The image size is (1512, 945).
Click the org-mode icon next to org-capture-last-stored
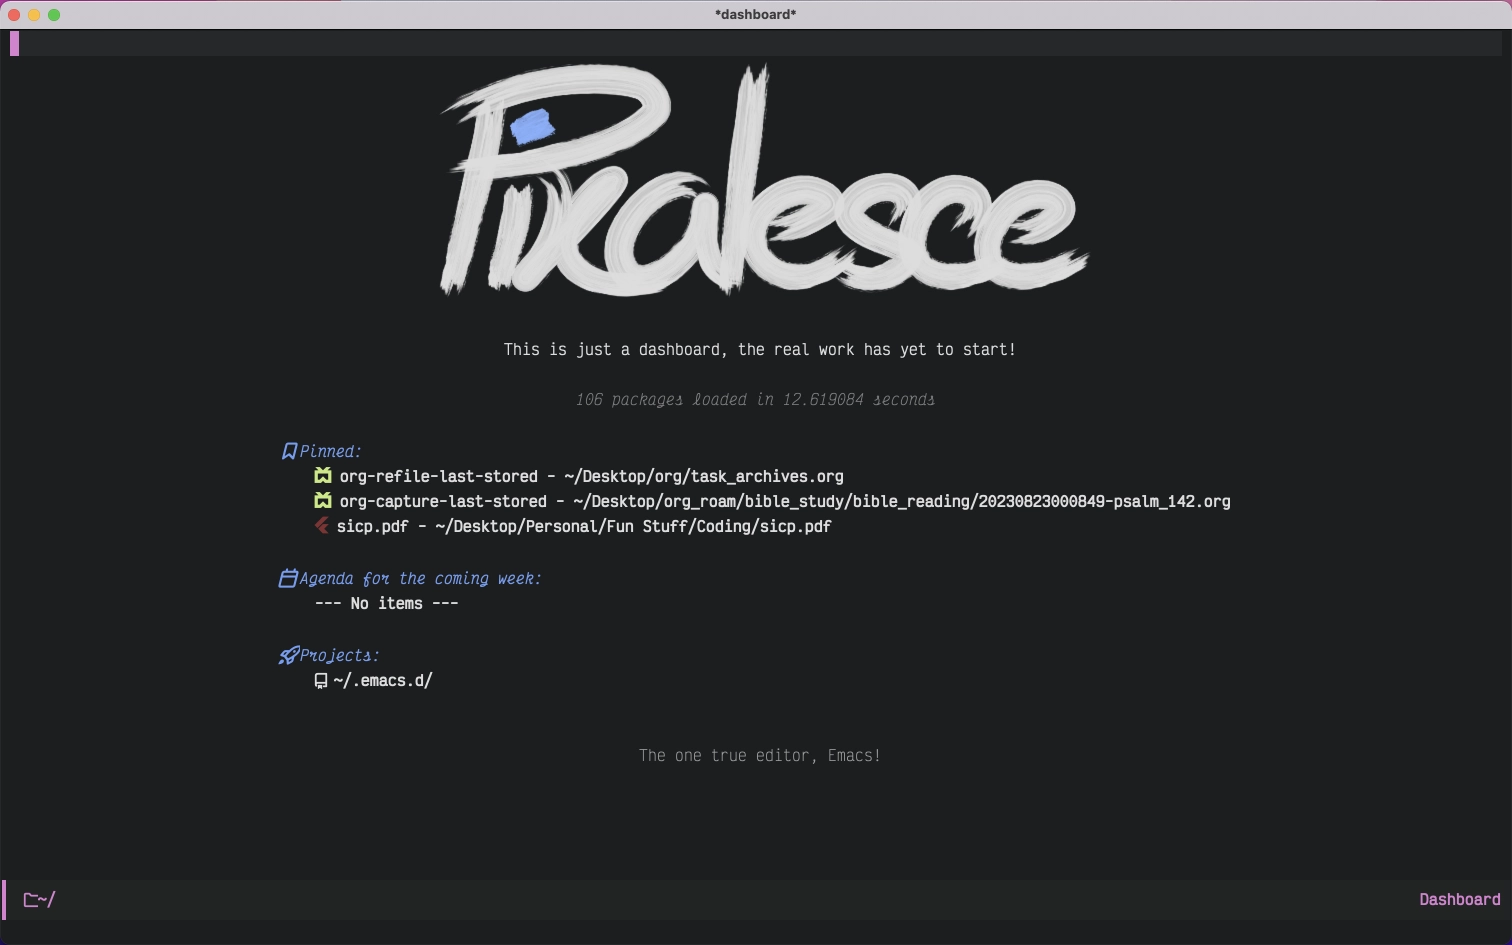click(322, 501)
